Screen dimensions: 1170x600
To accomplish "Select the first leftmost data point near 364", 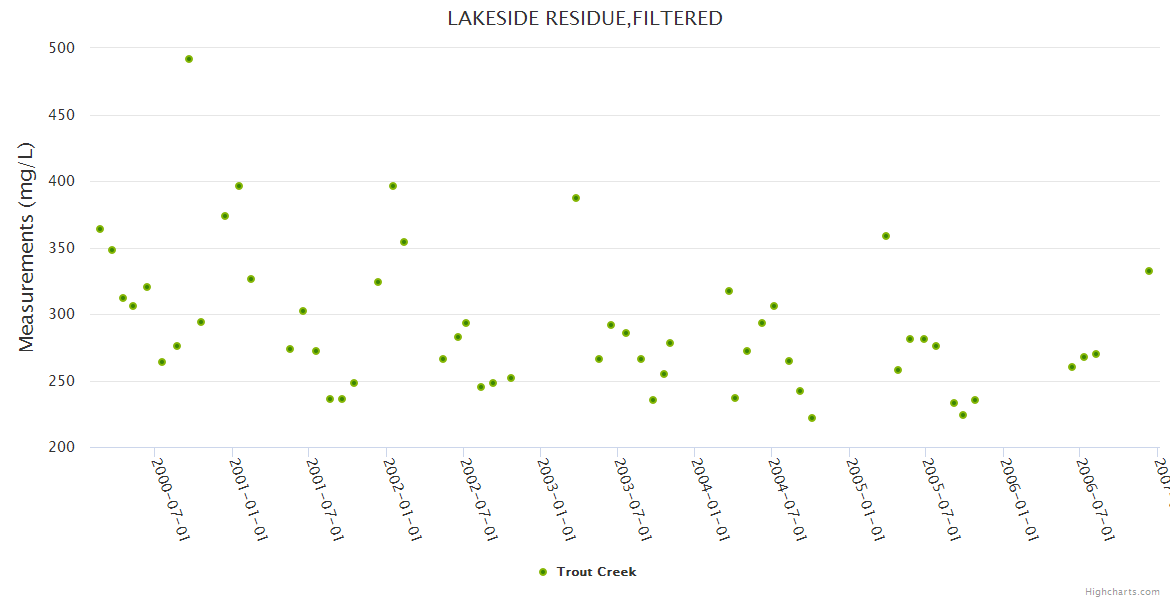I will 100,229.
